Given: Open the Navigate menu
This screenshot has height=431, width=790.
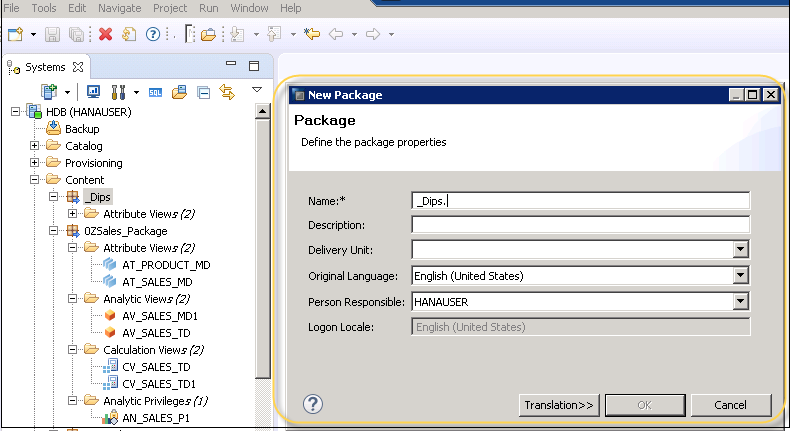Looking at the screenshot, I should point(119,7).
